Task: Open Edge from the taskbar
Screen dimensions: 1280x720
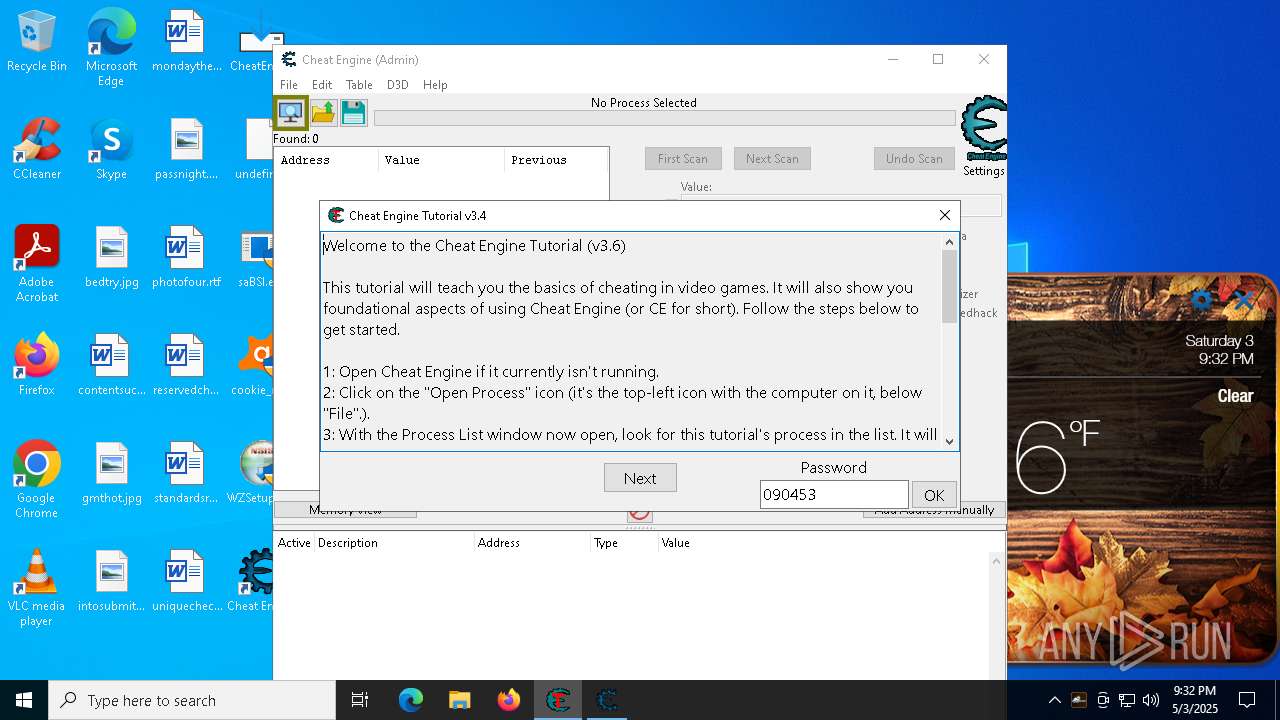Action: point(411,700)
